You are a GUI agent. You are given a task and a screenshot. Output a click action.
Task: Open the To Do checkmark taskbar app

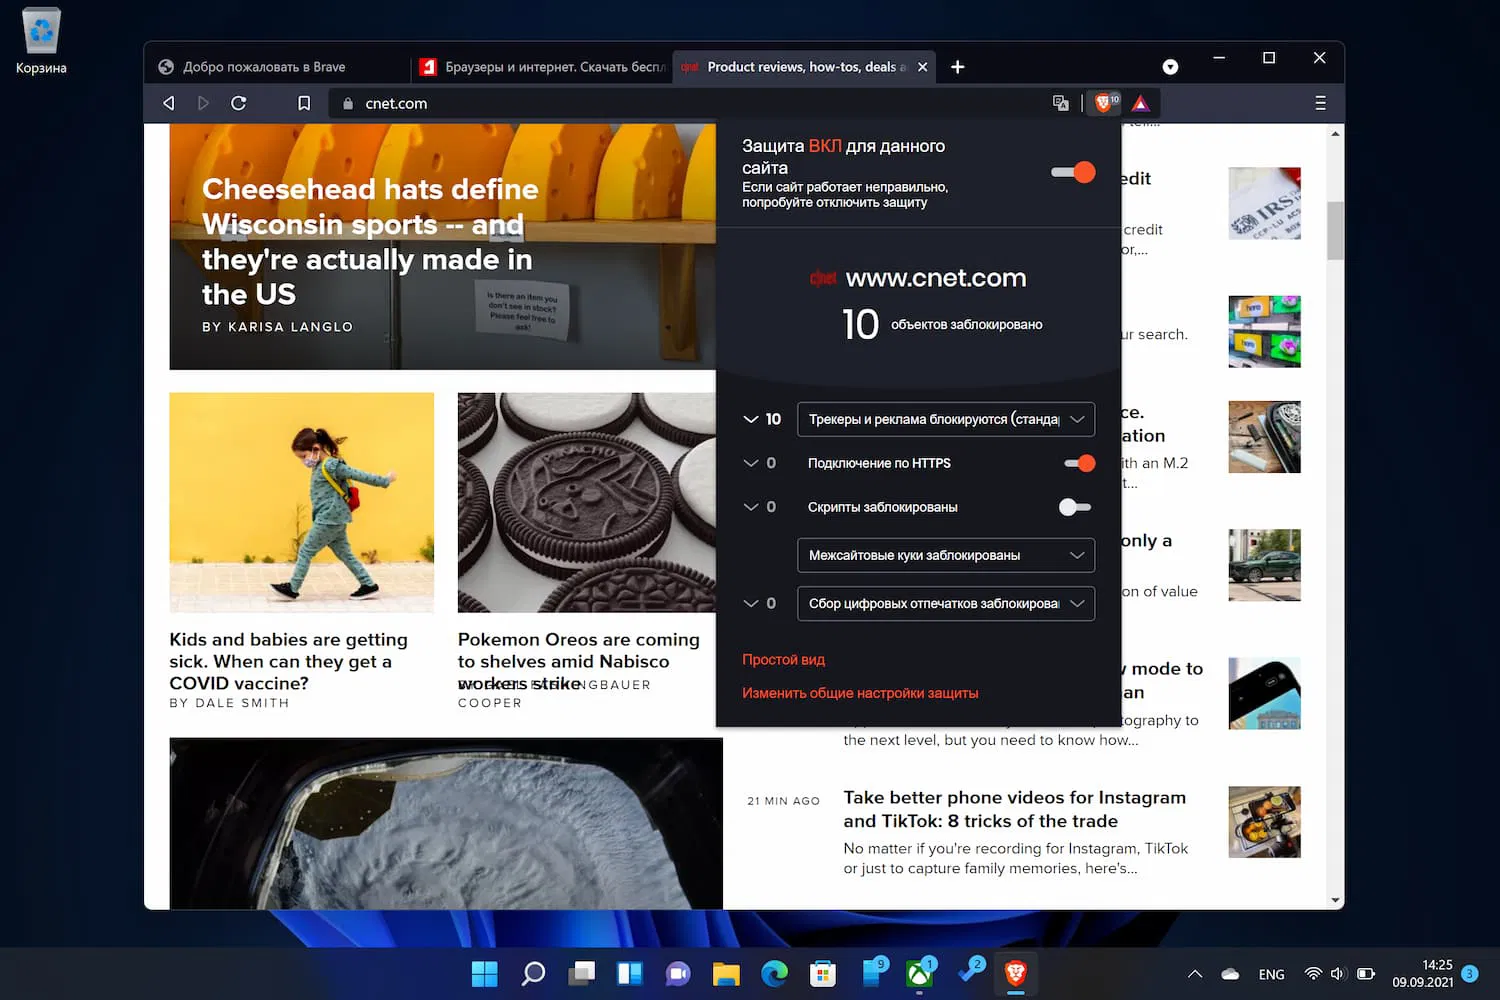[969, 973]
